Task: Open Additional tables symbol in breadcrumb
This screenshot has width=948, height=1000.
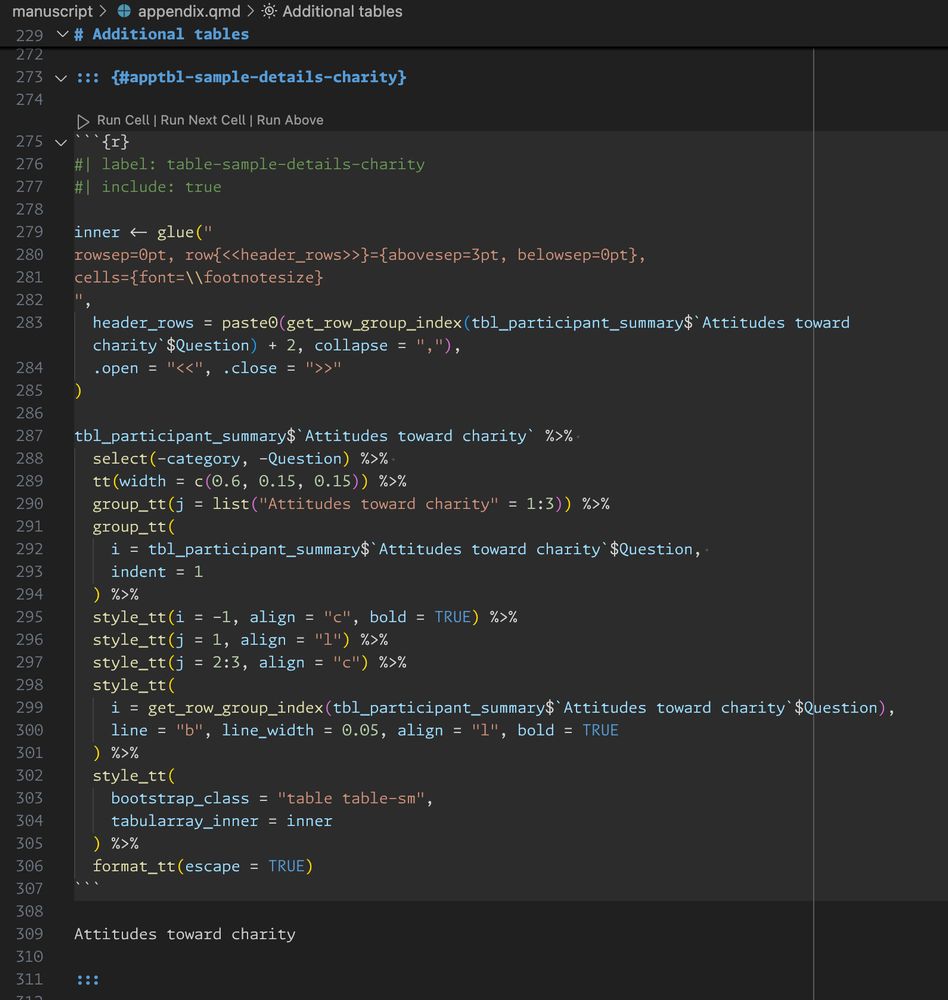Action: pyautogui.click(x=342, y=11)
